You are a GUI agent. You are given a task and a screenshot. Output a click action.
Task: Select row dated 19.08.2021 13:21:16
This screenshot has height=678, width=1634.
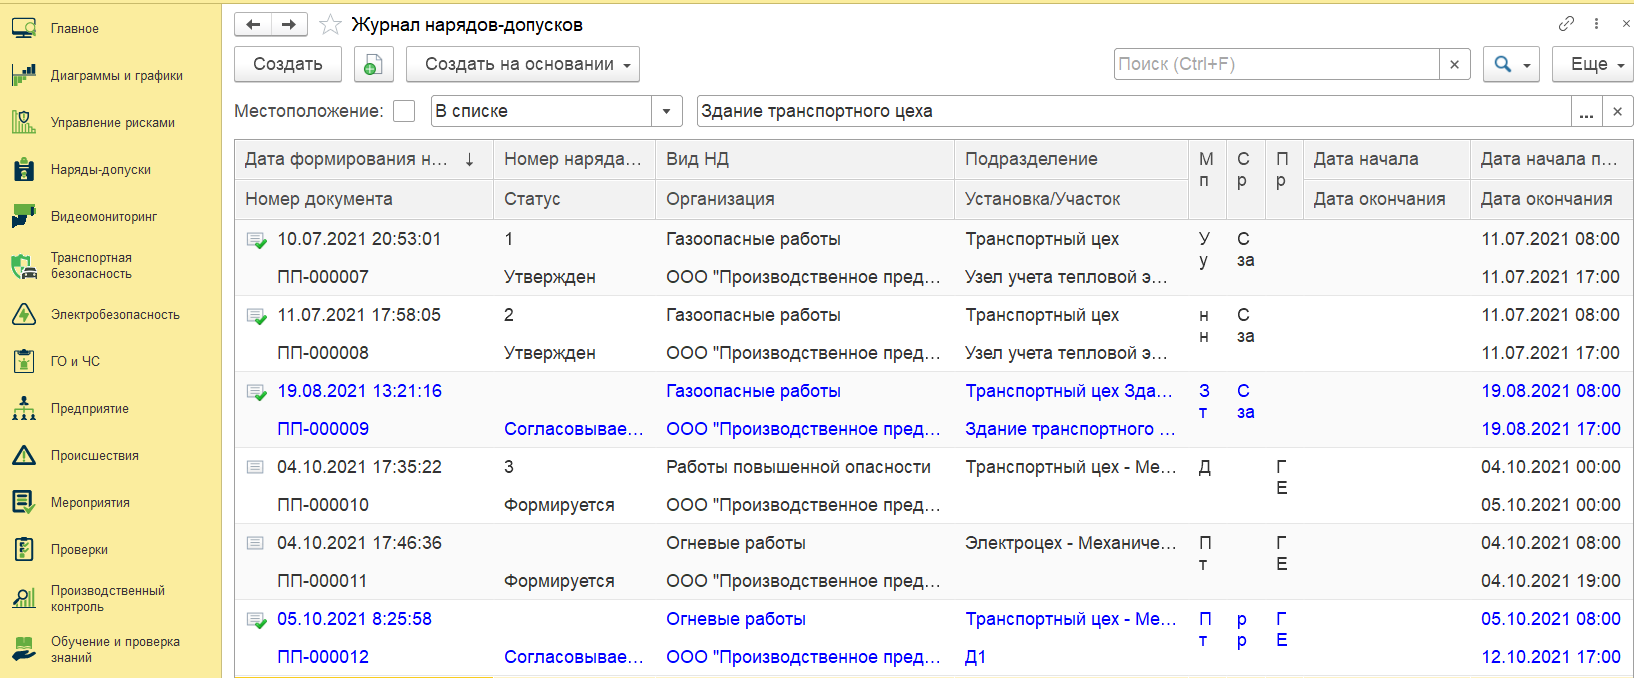coord(359,391)
